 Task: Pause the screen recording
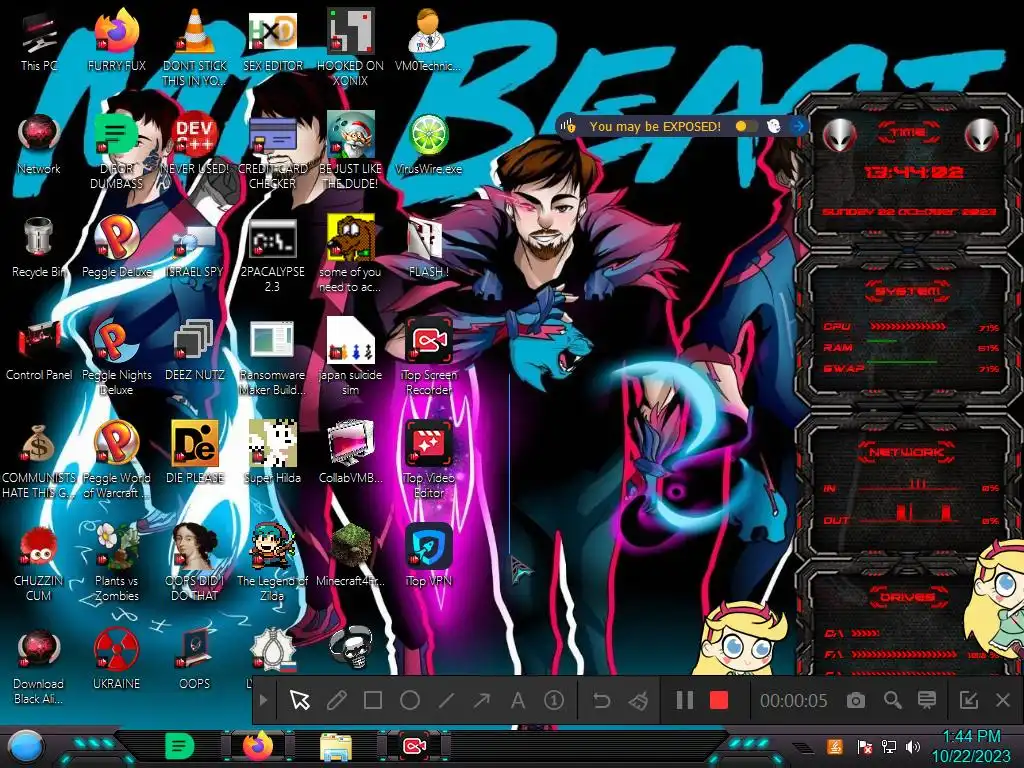click(684, 701)
